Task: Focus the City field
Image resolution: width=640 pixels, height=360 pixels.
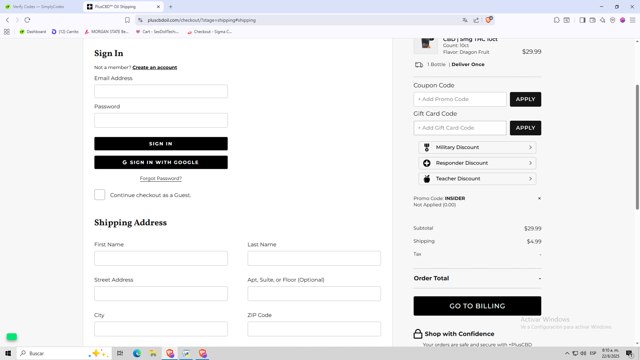Action: coord(161,329)
